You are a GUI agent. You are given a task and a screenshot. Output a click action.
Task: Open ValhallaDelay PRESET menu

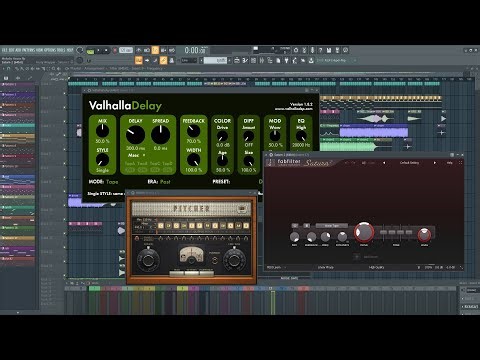click(x=221, y=182)
